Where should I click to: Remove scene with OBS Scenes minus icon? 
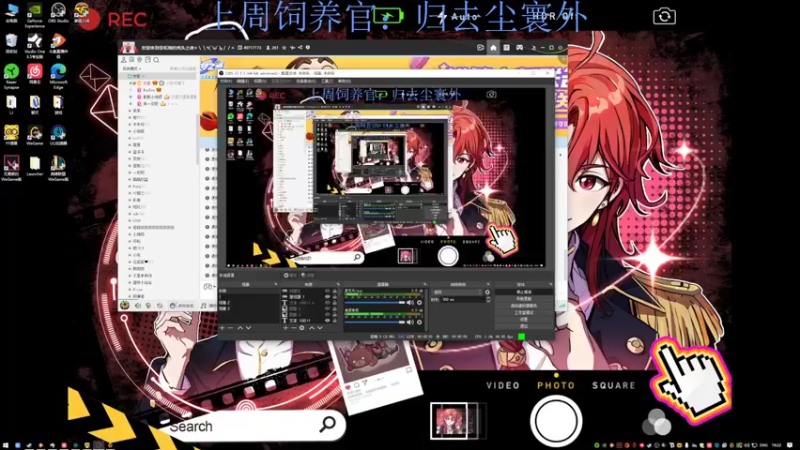click(x=230, y=328)
